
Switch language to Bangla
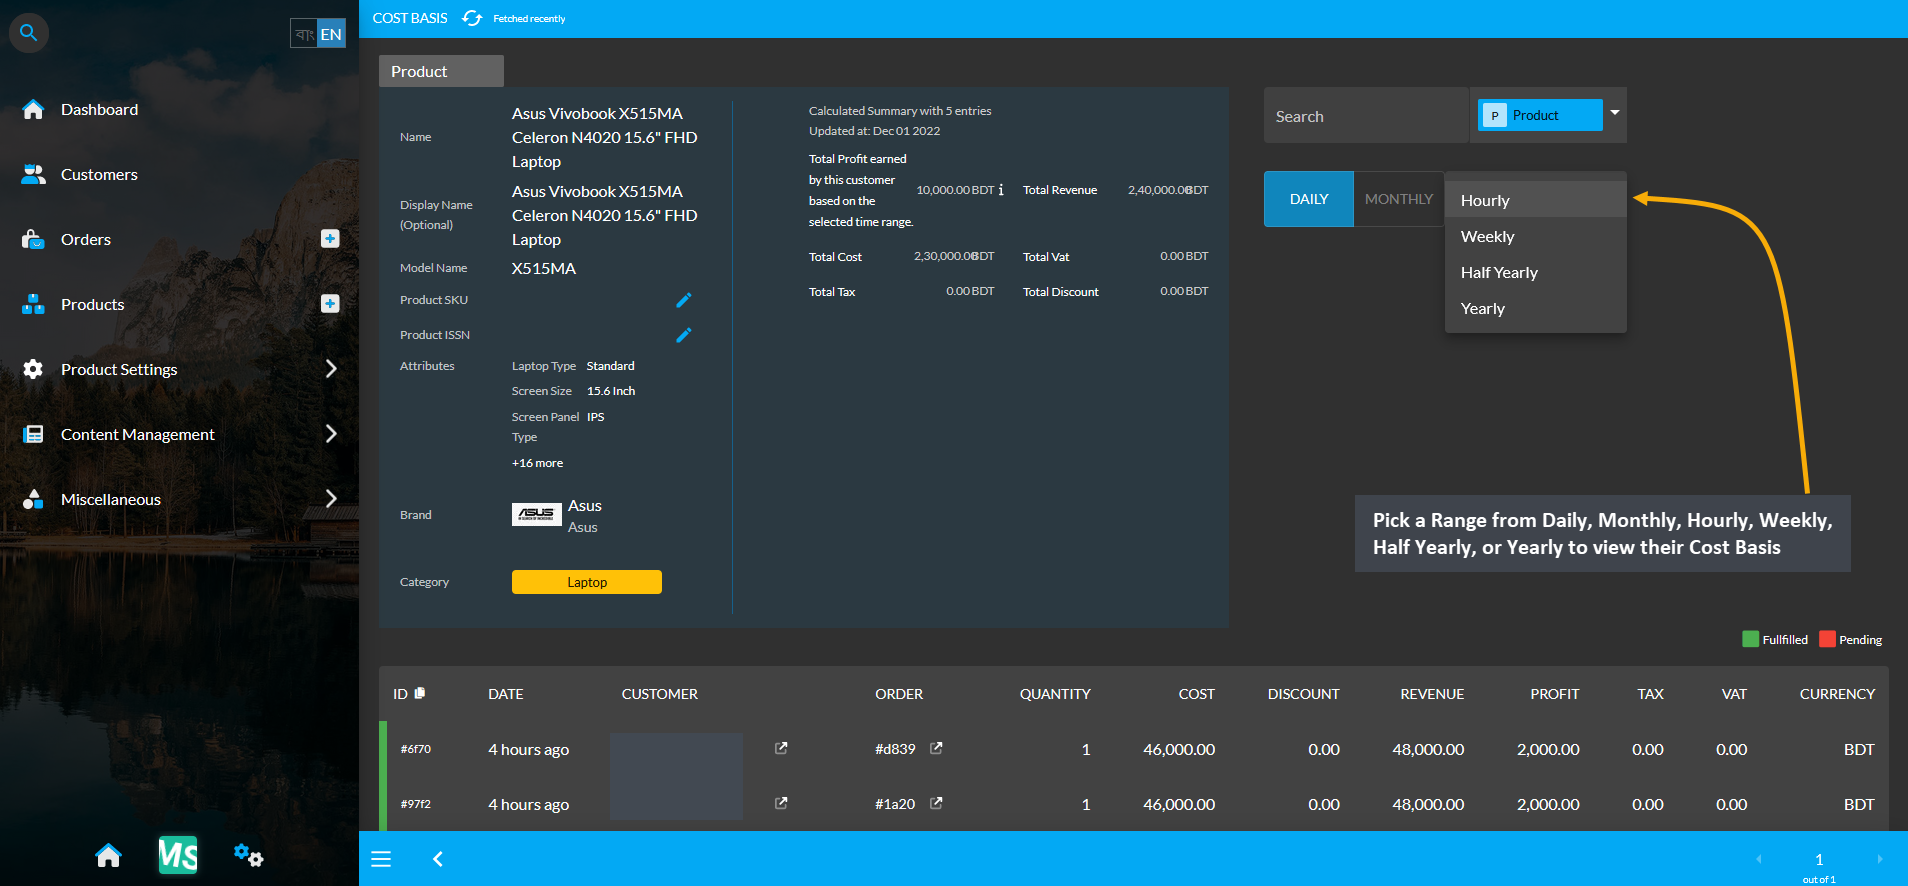(x=304, y=34)
